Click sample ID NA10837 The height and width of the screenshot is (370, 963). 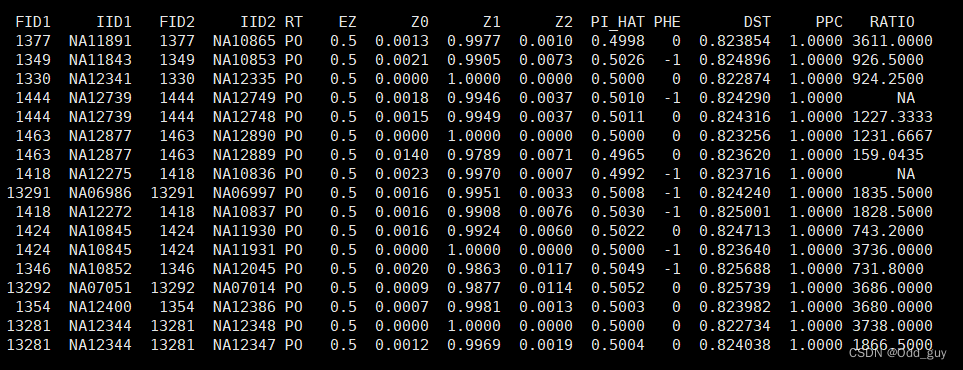tap(244, 213)
